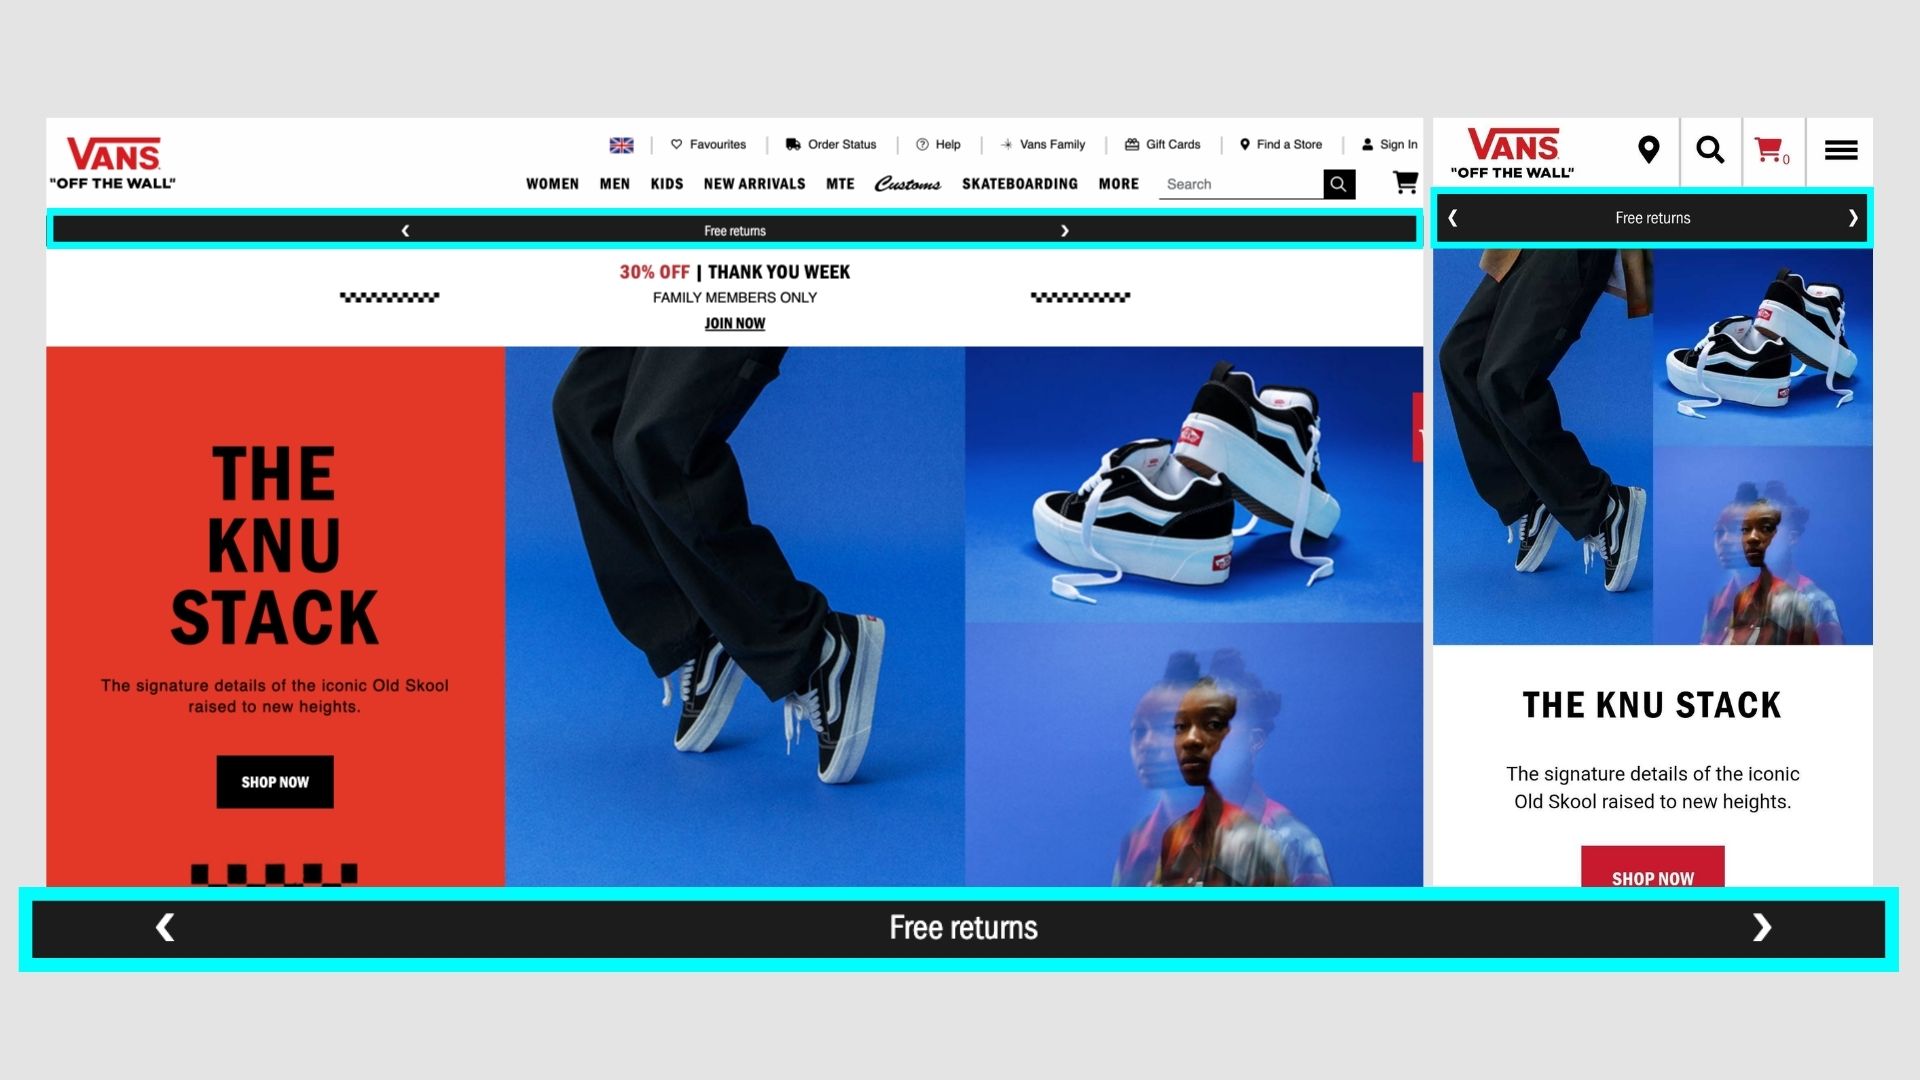Open the MTE menu
This screenshot has width=1920, height=1080.
click(x=840, y=184)
